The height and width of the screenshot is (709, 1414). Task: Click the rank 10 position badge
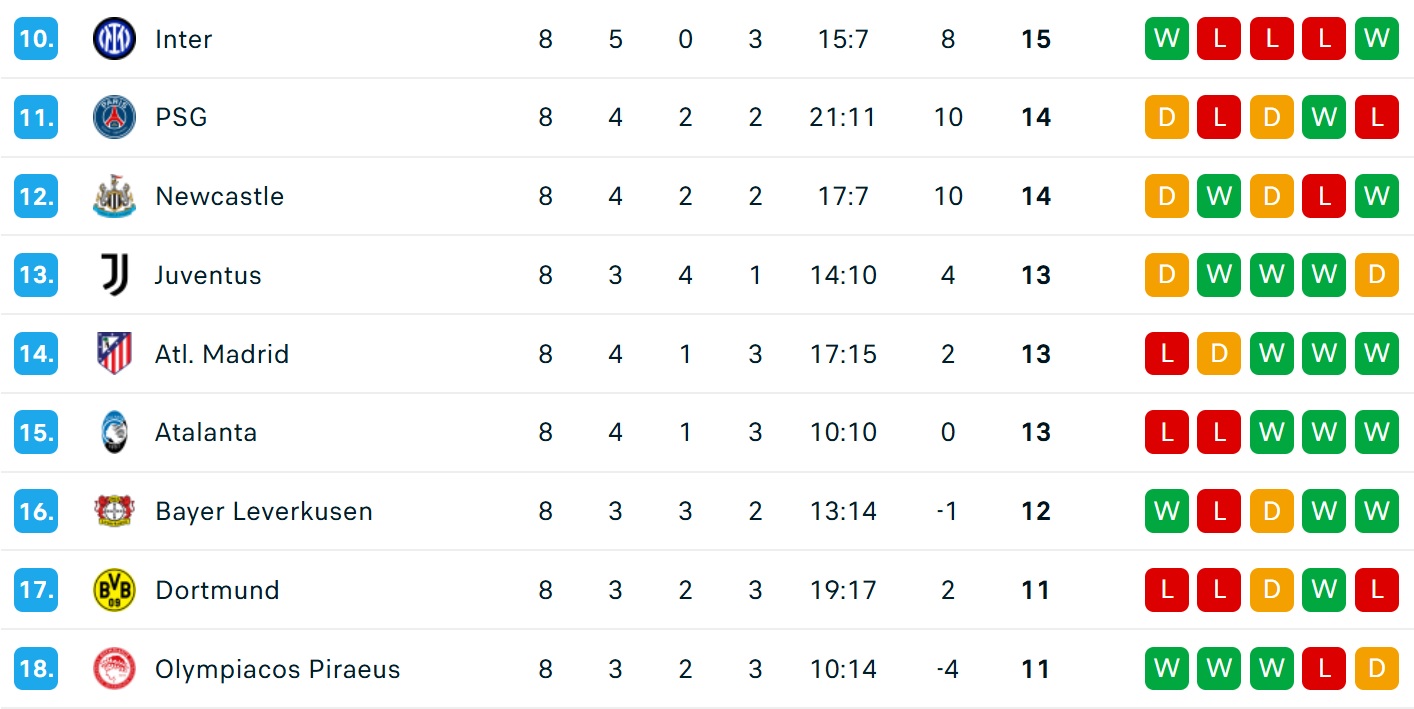pyautogui.click(x=36, y=39)
